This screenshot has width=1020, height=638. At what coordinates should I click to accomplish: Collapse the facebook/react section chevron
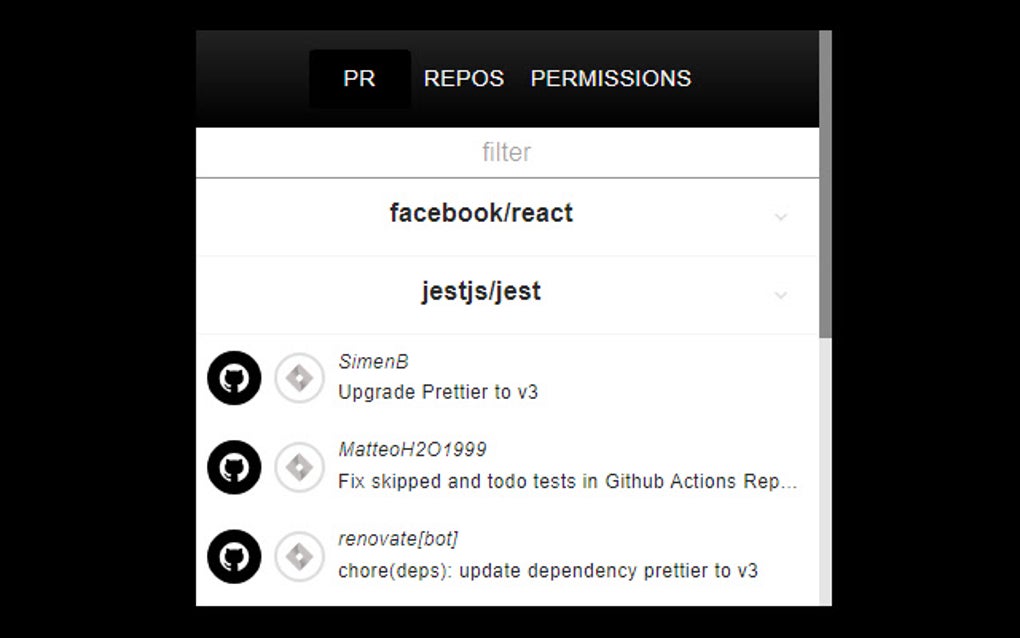click(x=781, y=217)
